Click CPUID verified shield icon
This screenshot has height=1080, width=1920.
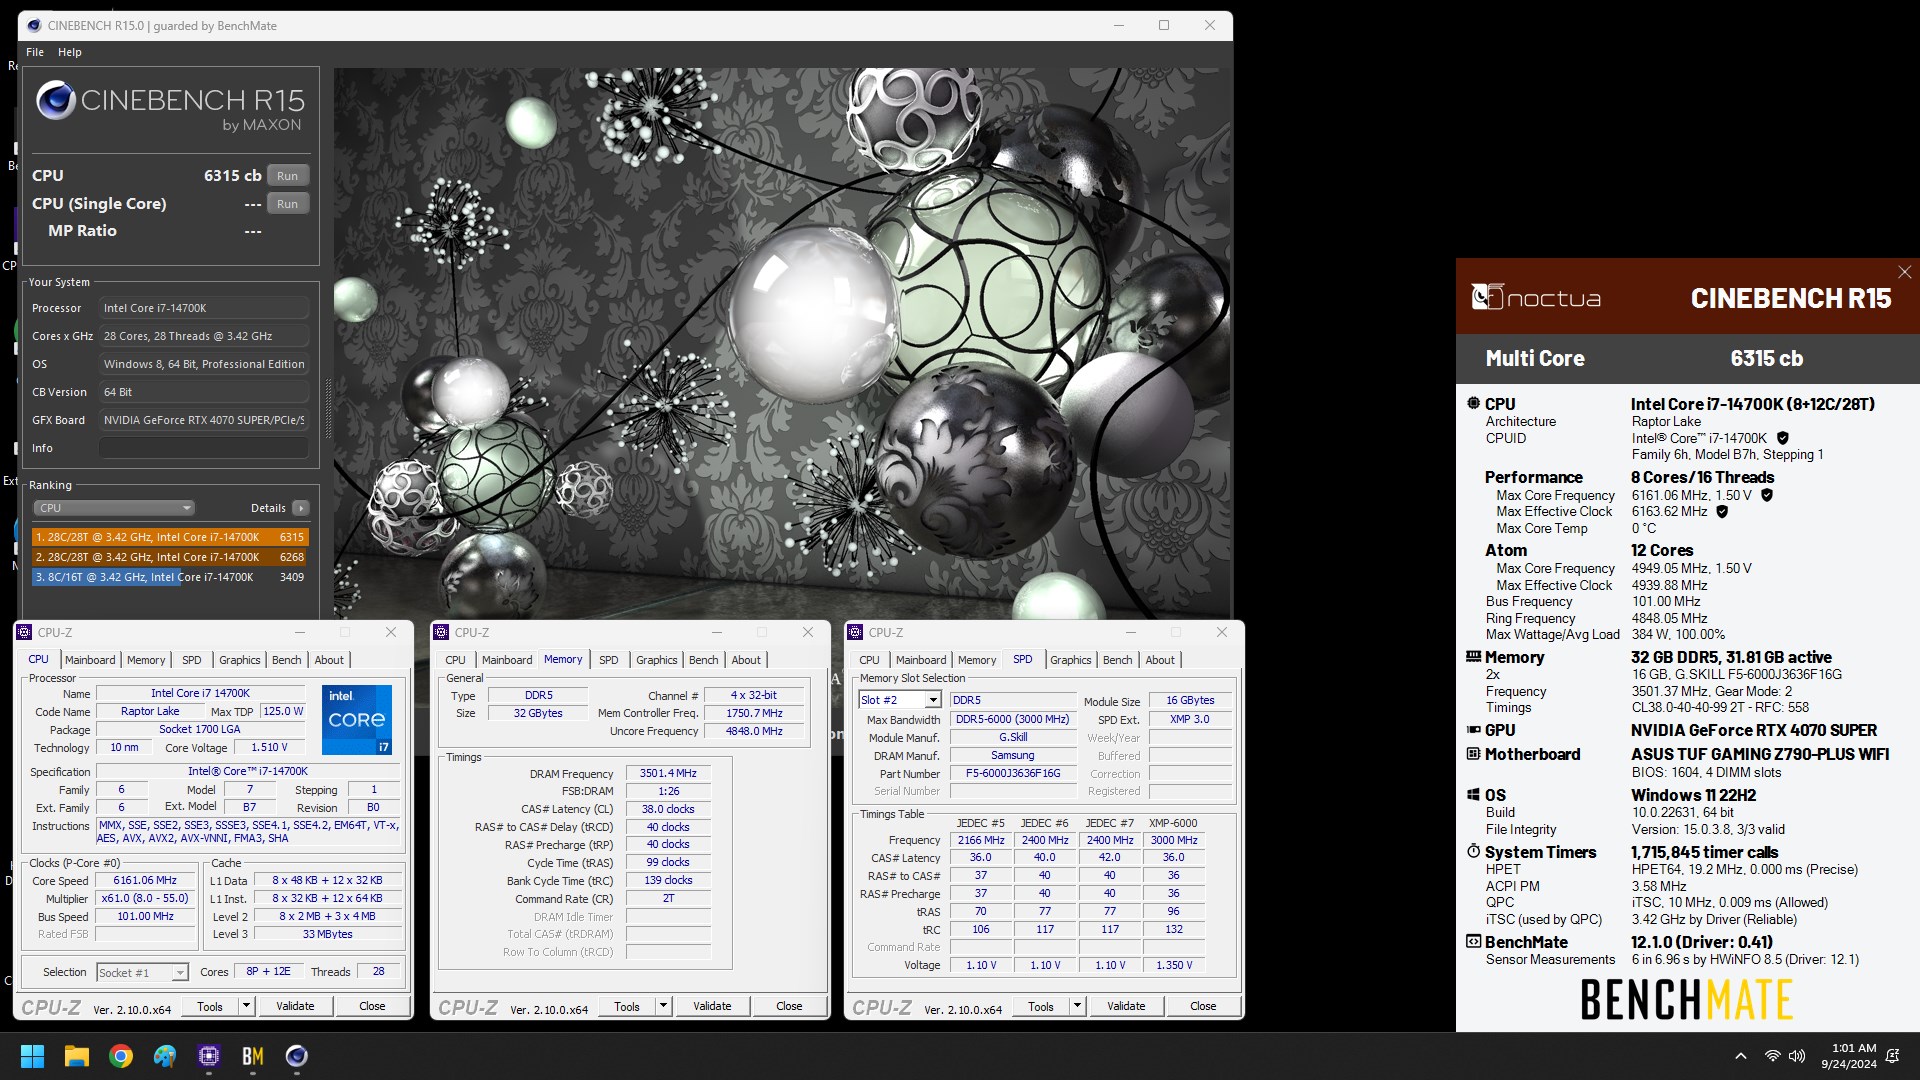click(1782, 438)
